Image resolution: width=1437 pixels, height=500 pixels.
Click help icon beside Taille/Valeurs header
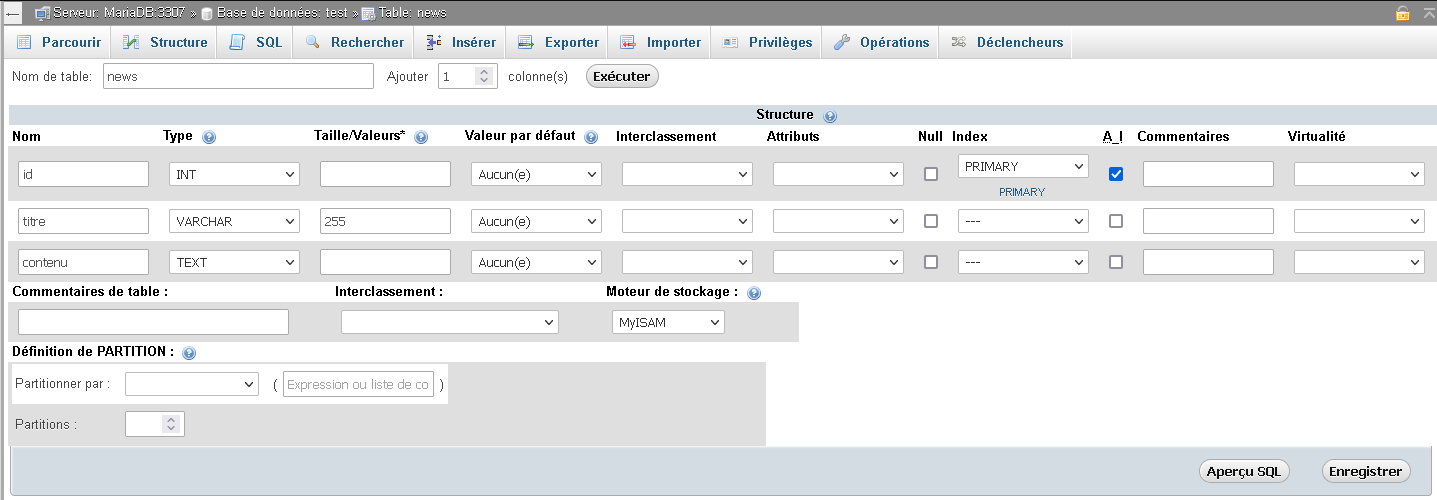click(421, 137)
